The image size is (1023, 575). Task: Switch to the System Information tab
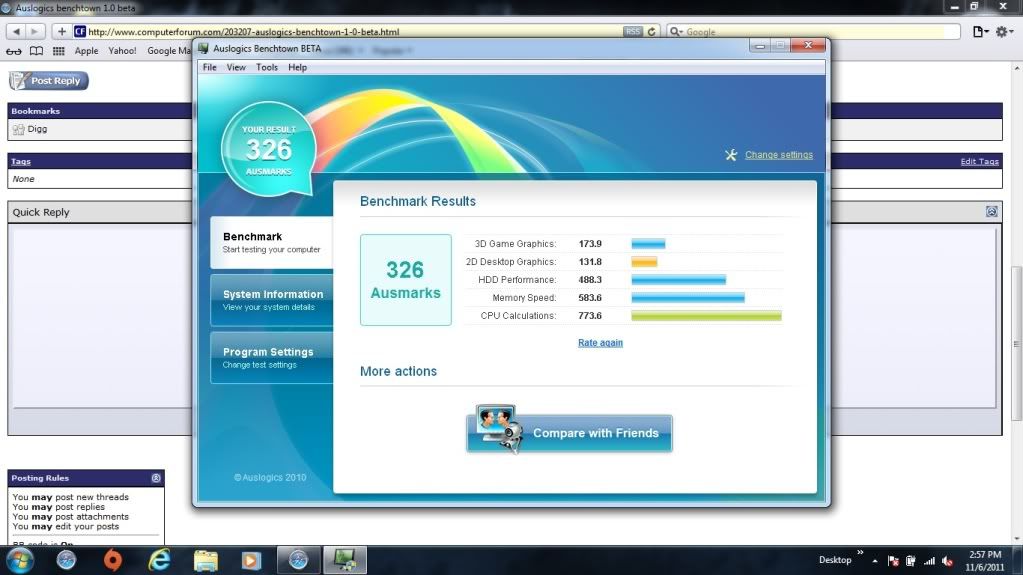(x=271, y=300)
